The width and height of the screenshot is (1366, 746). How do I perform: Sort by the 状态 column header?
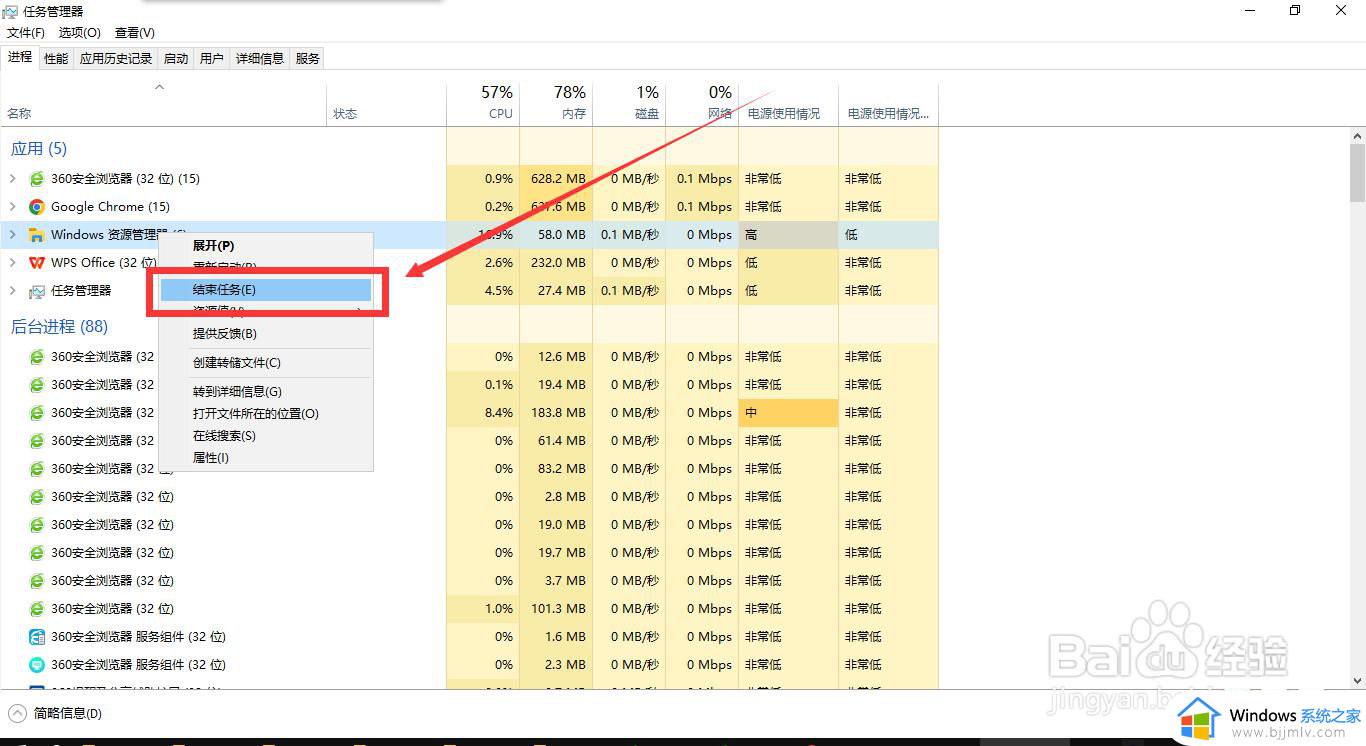click(x=386, y=104)
